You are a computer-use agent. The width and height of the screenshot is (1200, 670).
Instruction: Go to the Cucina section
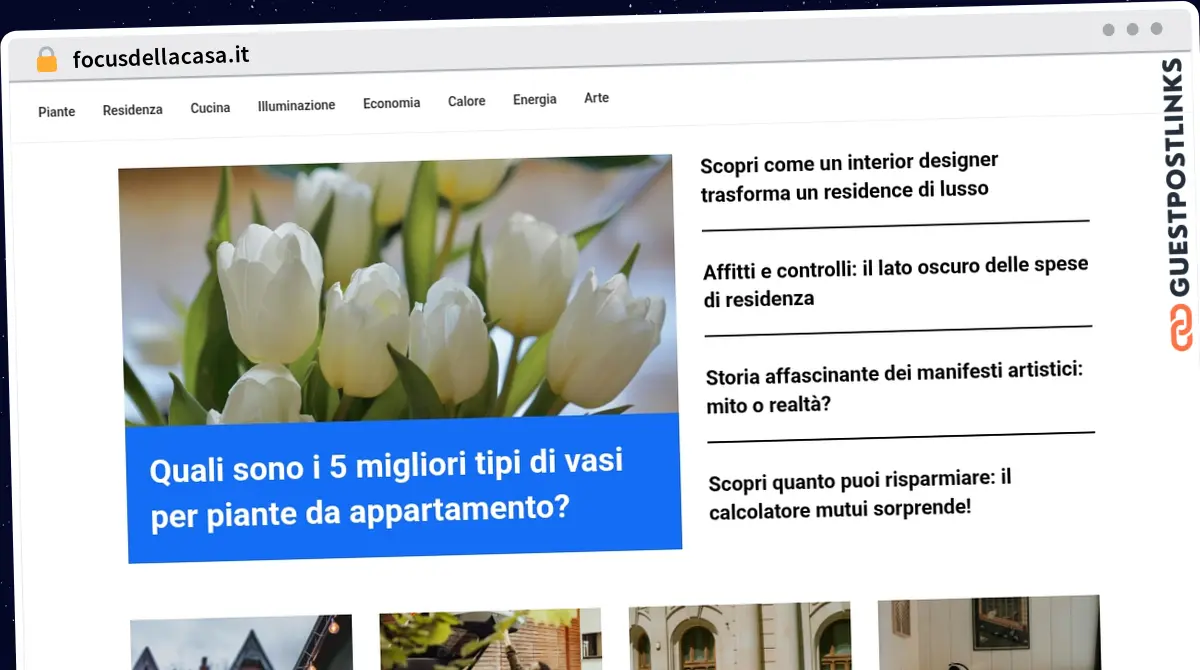tap(210, 107)
